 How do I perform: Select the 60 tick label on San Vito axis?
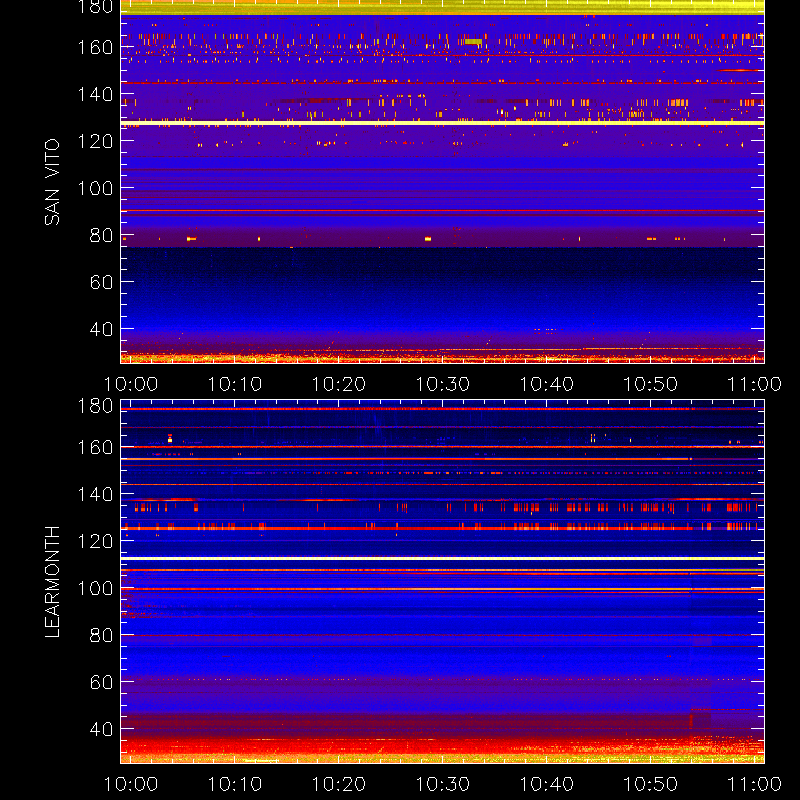pos(102,282)
